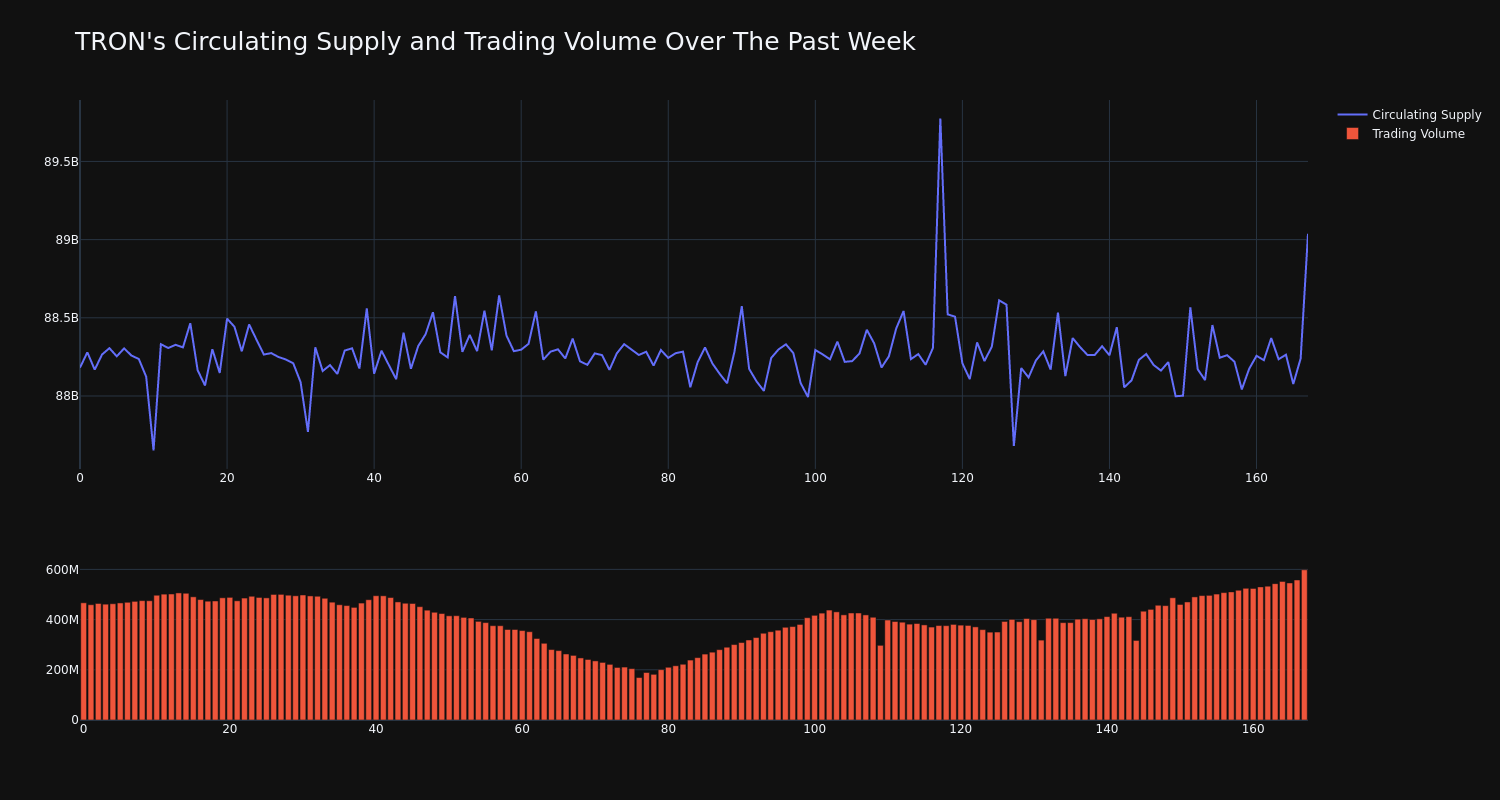Click x-axis label 60 on the supply chart
Viewport: 1500px width, 800px height.
pos(521,478)
